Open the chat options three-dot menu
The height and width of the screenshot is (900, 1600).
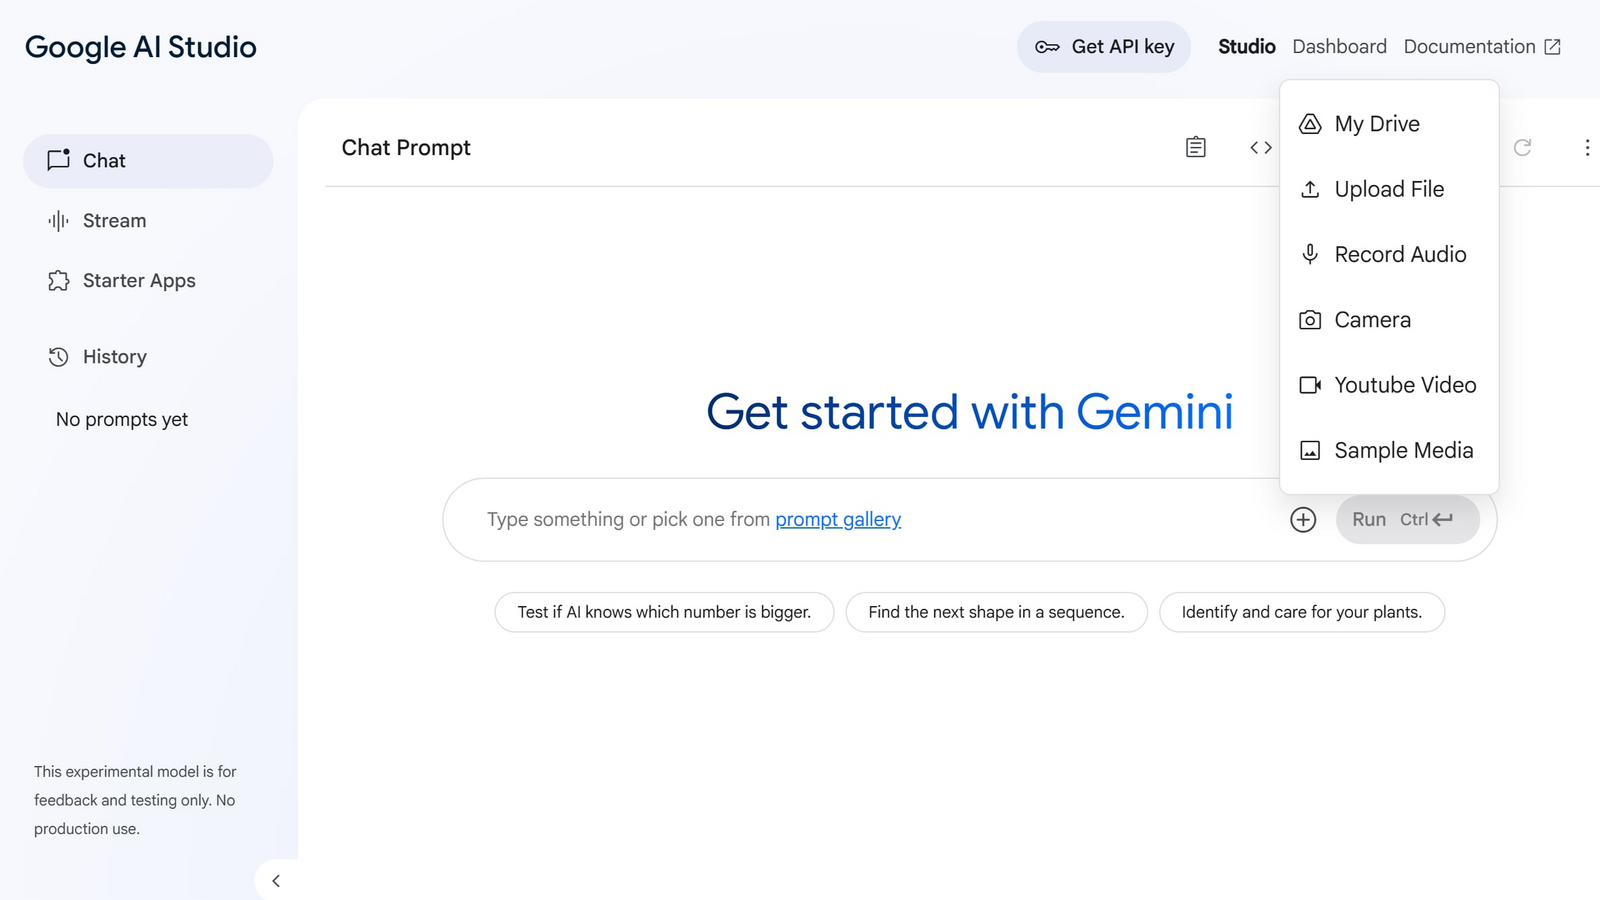pos(1587,147)
